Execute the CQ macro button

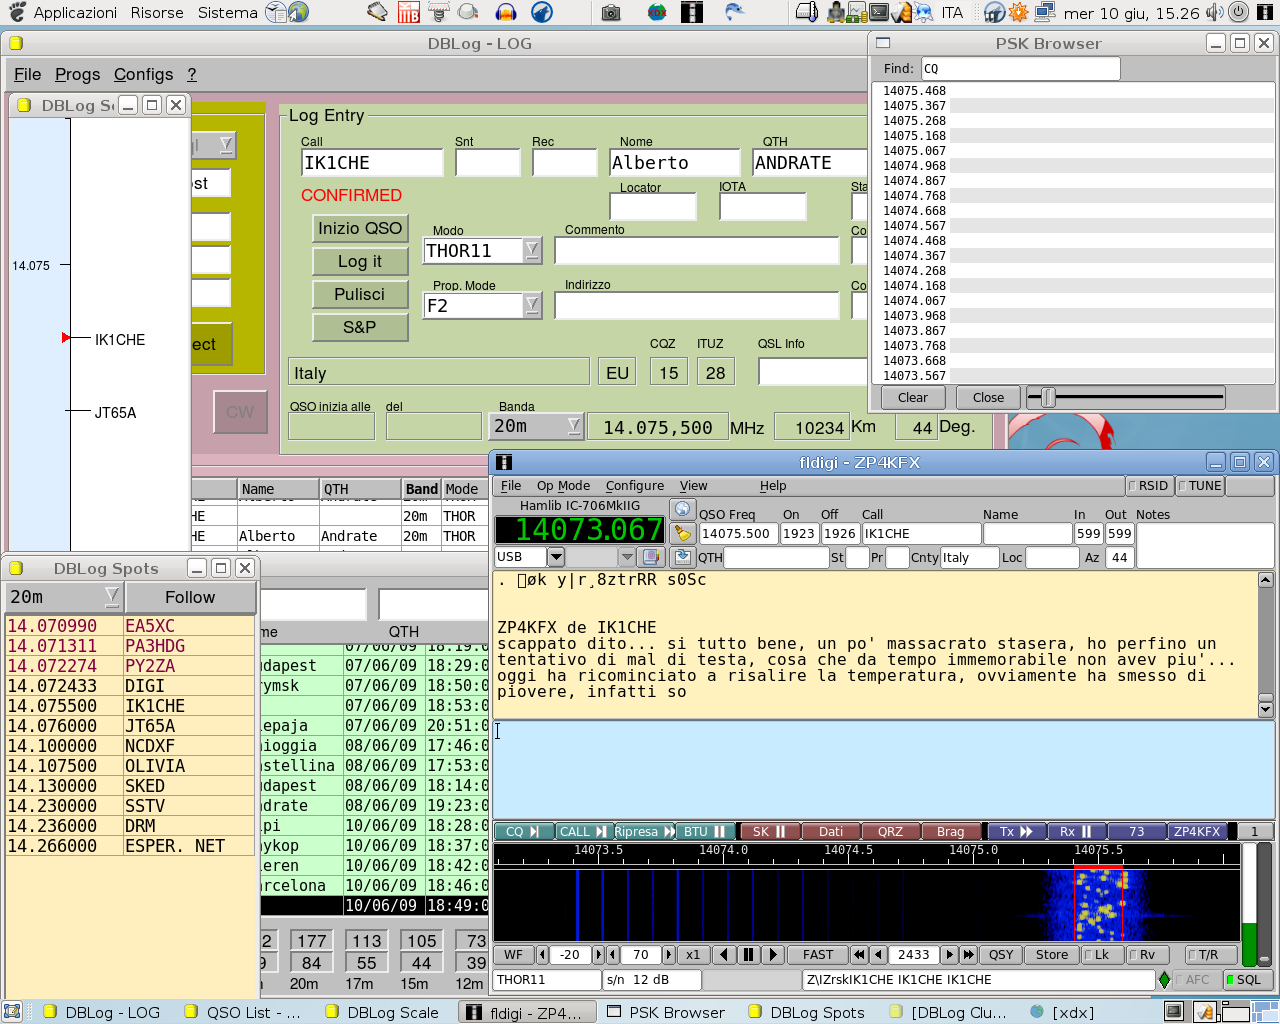click(x=523, y=831)
